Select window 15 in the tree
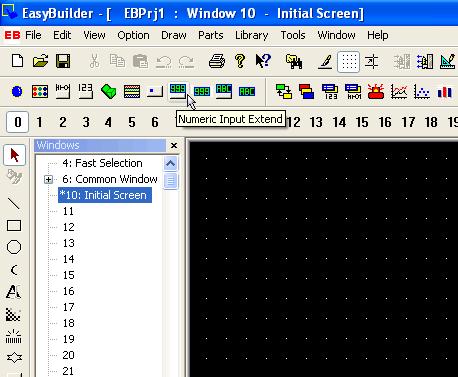 pos(68,275)
